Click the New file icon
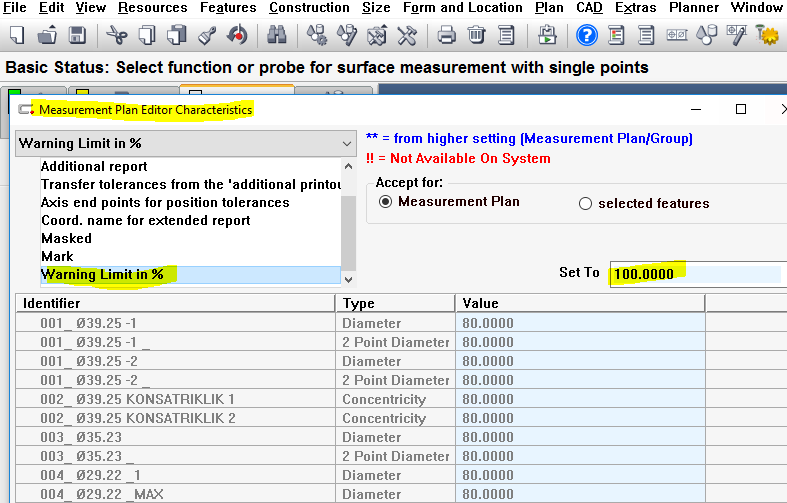787x503 pixels. click(17, 37)
